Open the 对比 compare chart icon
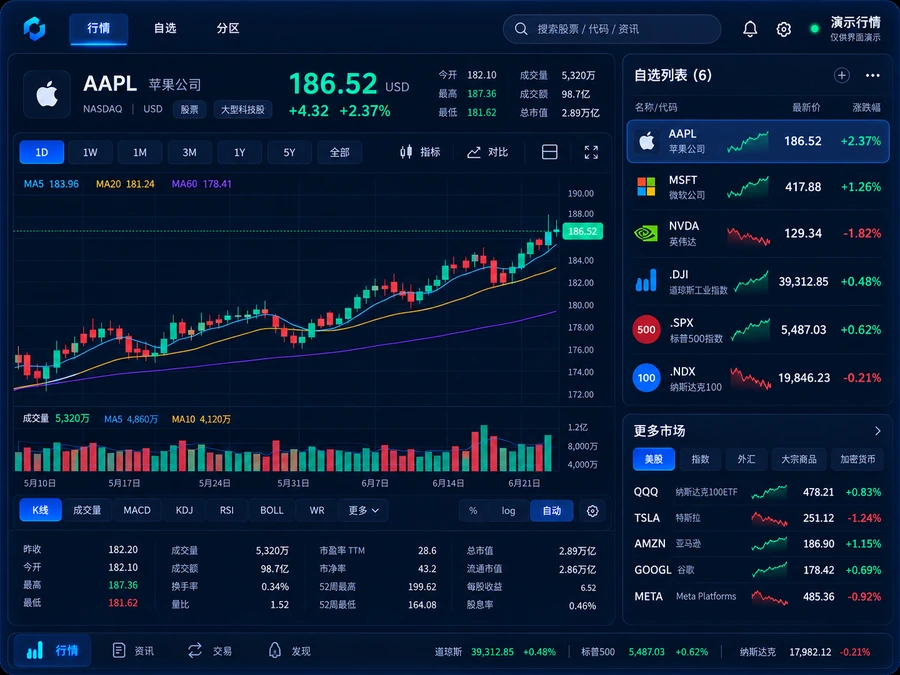The image size is (900, 675). [x=474, y=152]
